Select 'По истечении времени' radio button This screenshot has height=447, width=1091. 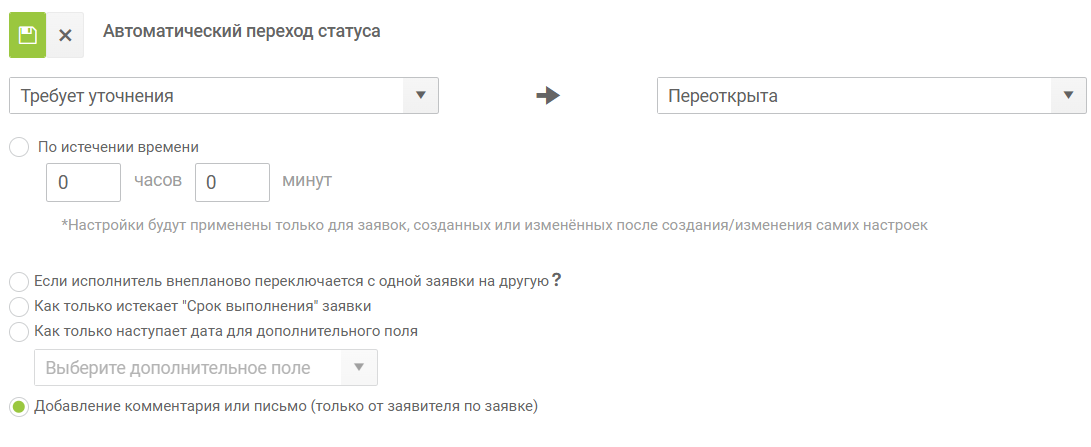(x=19, y=148)
